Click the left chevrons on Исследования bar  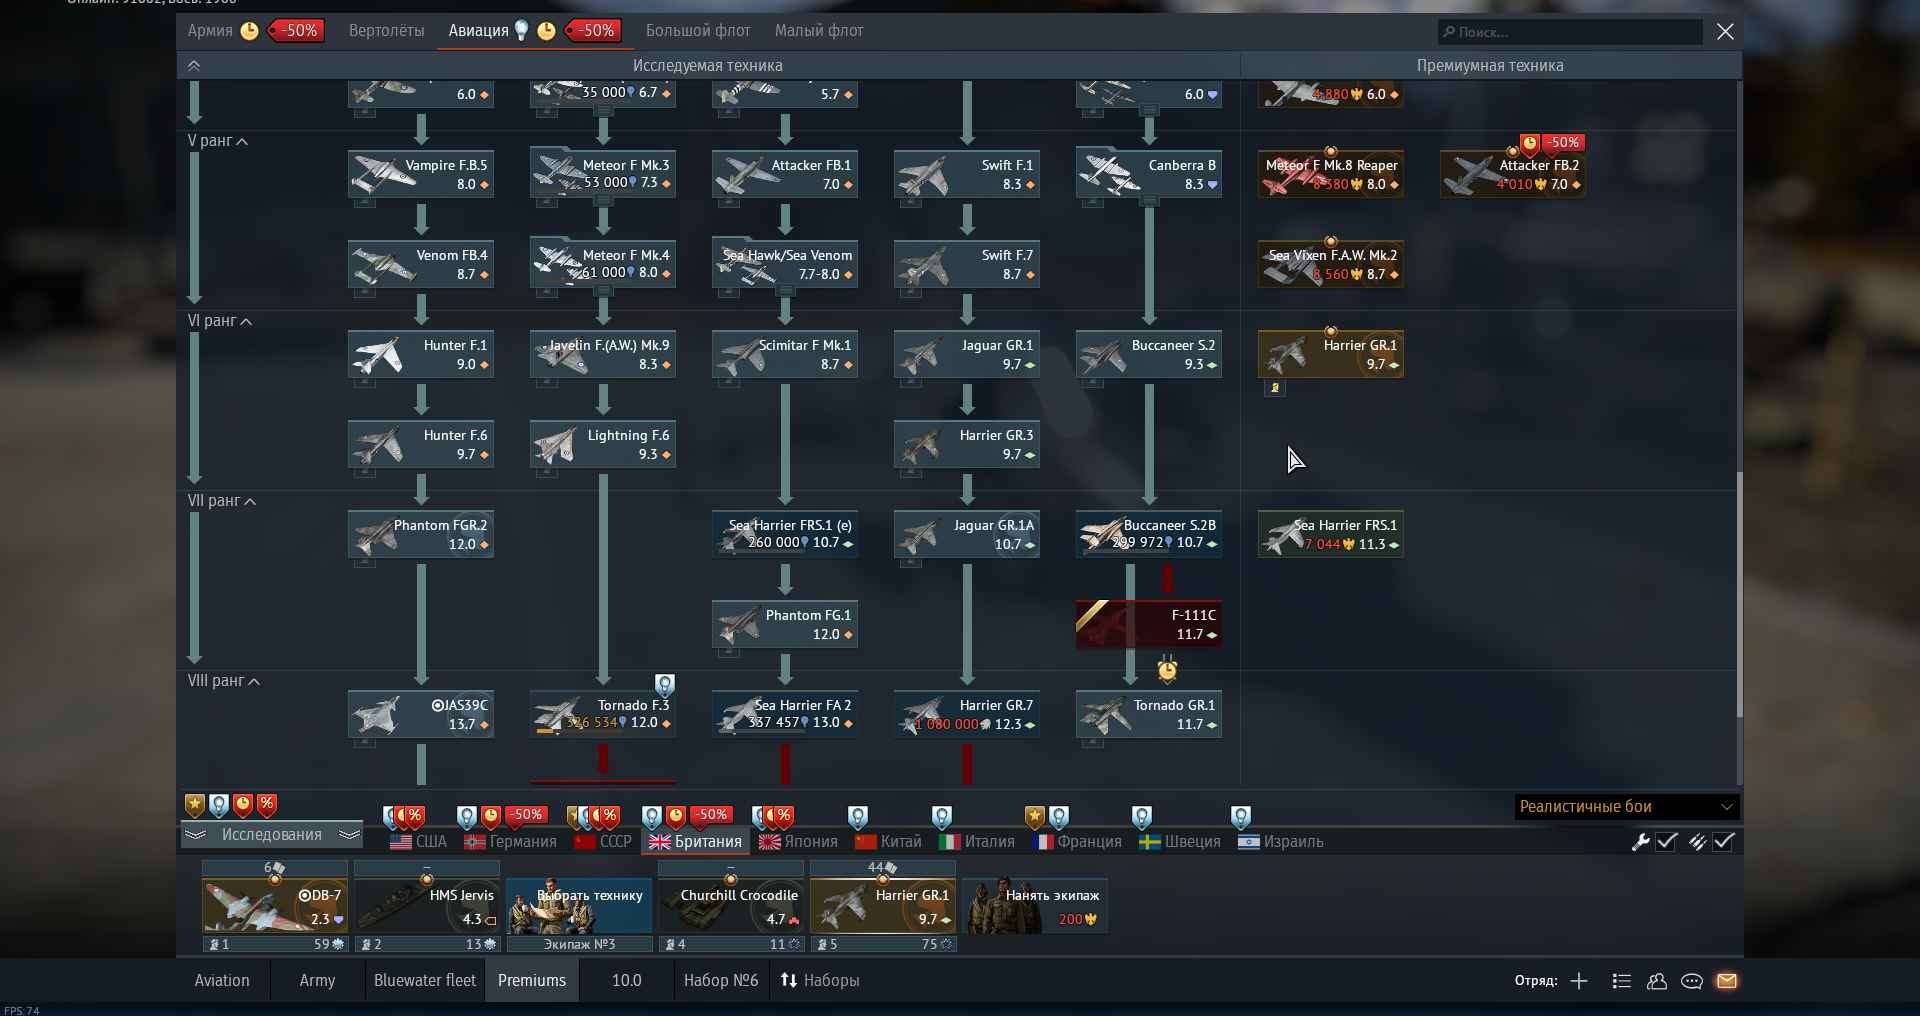pos(196,835)
